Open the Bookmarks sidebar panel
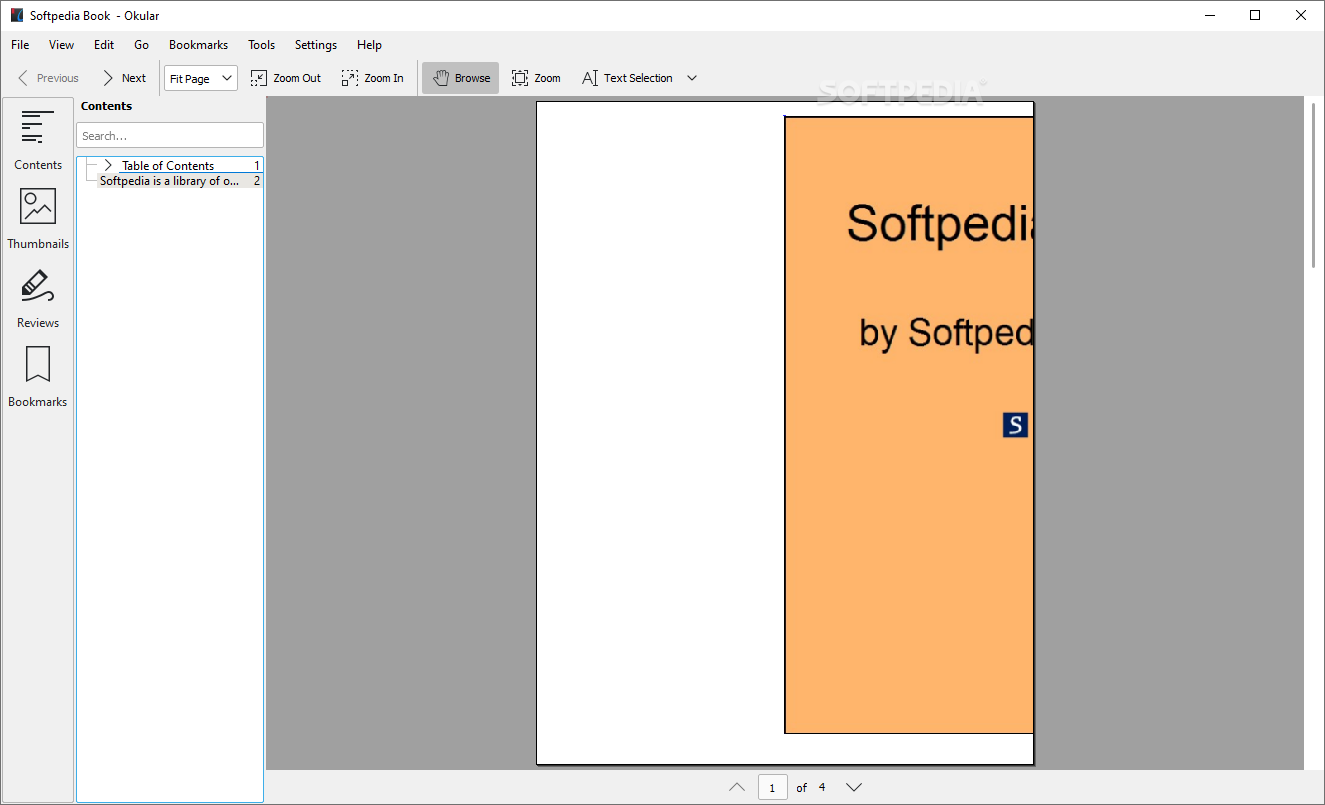This screenshot has height=805, width=1325. pyautogui.click(x=38, y=376)
